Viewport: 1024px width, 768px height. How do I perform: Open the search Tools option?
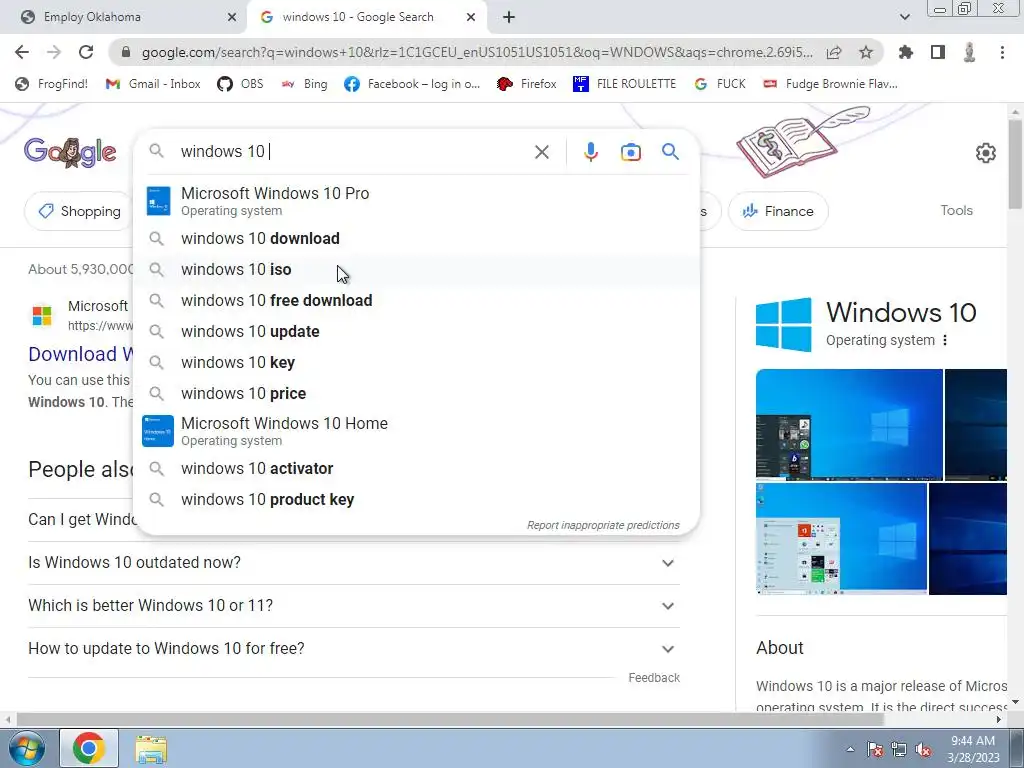956,210
